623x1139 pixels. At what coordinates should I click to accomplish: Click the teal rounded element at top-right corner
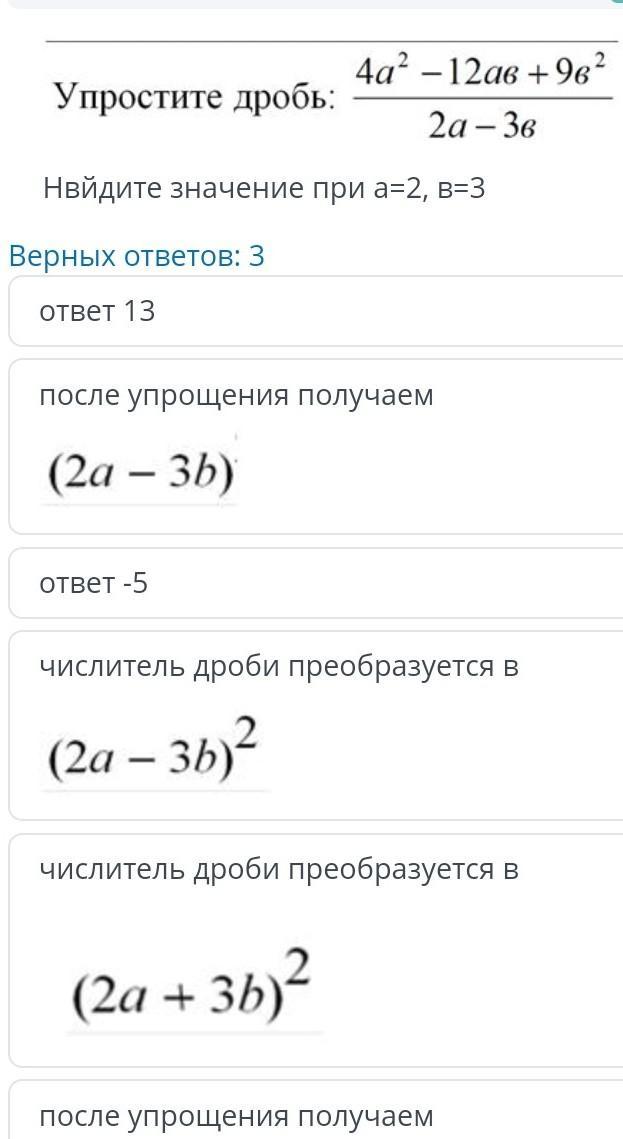pos(616,3)
